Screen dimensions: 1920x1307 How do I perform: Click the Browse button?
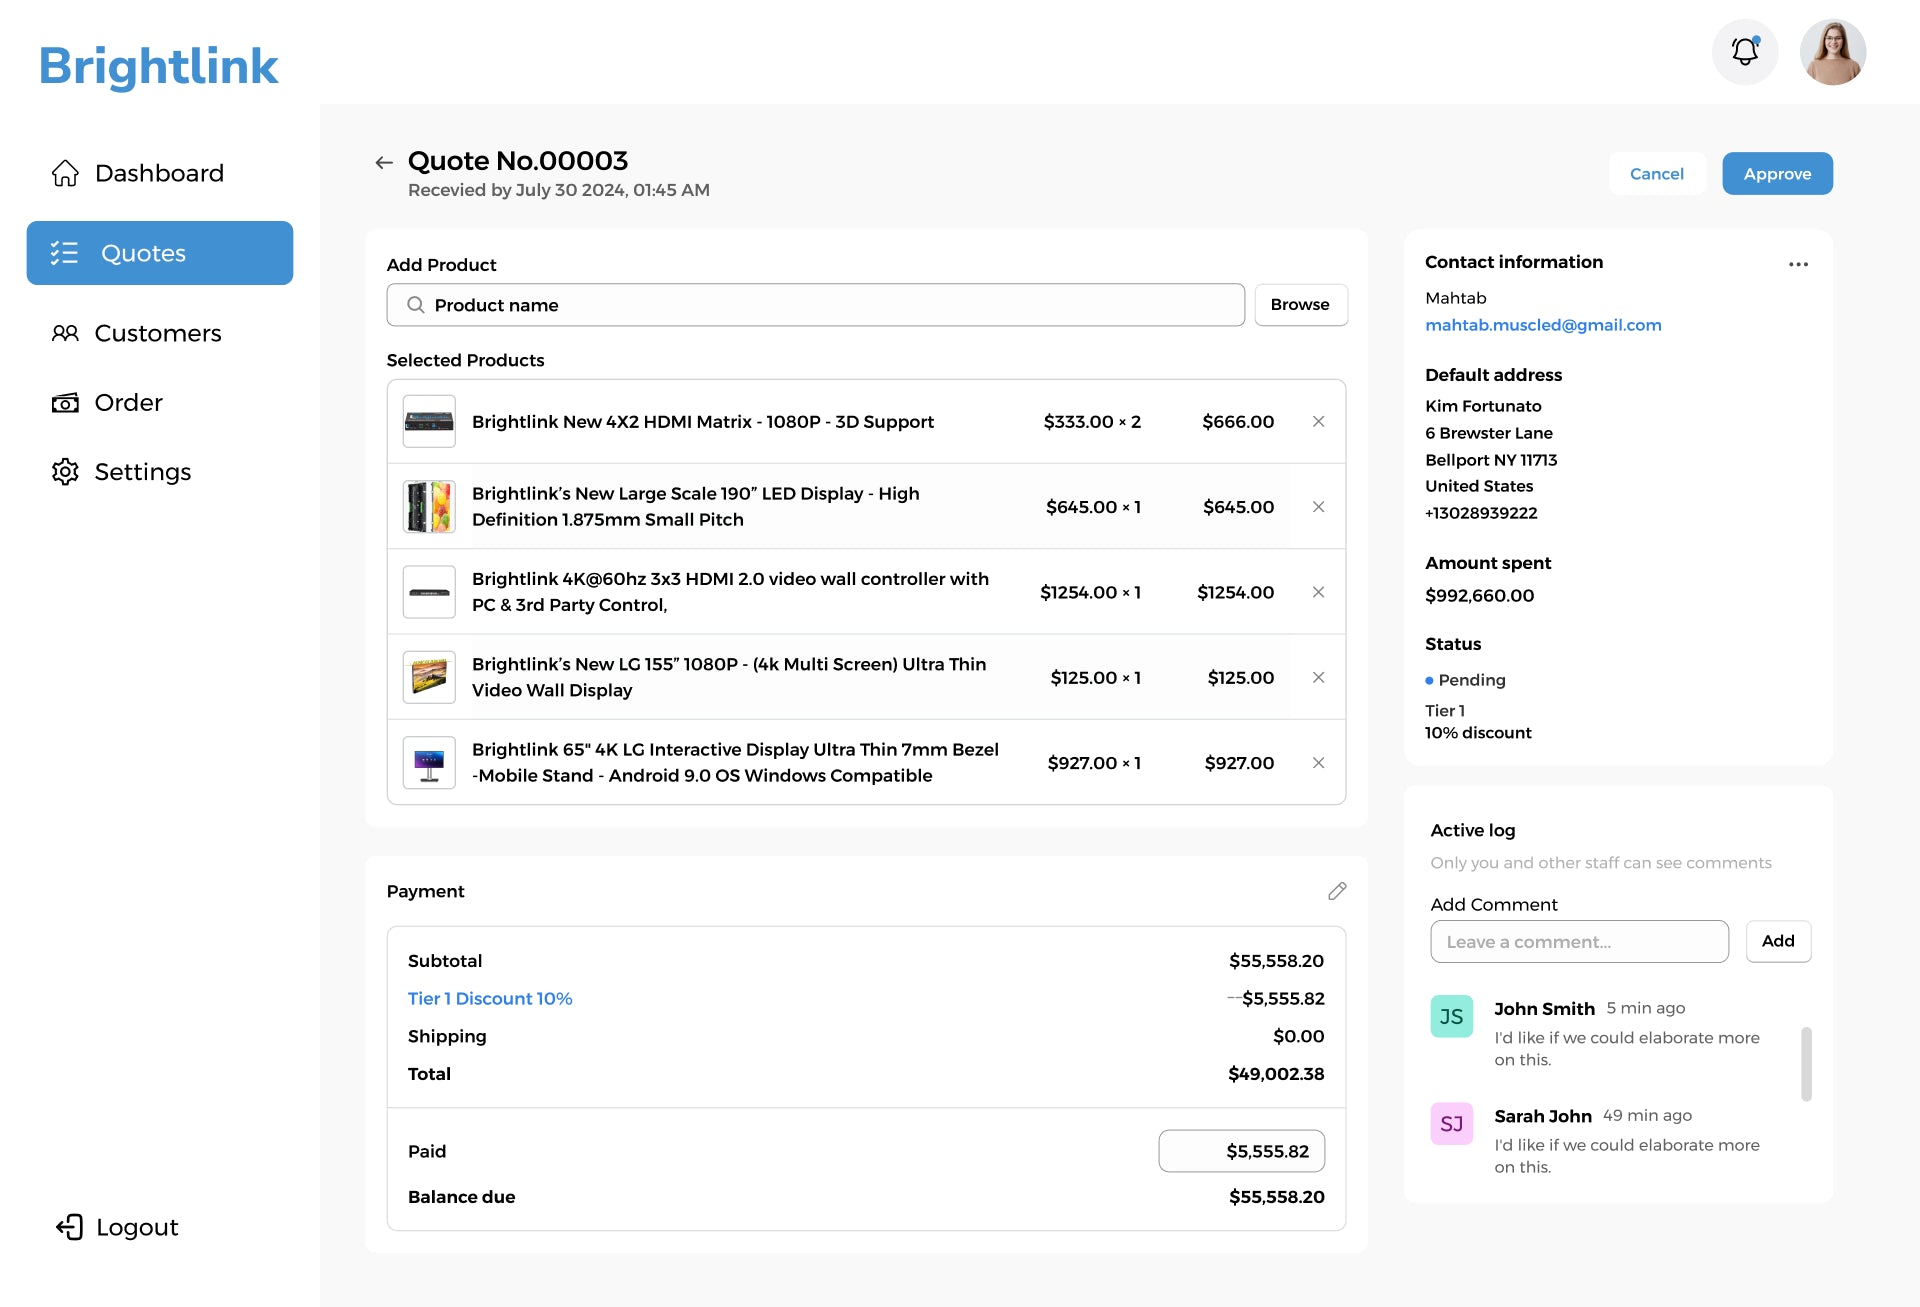(1300, 305)
